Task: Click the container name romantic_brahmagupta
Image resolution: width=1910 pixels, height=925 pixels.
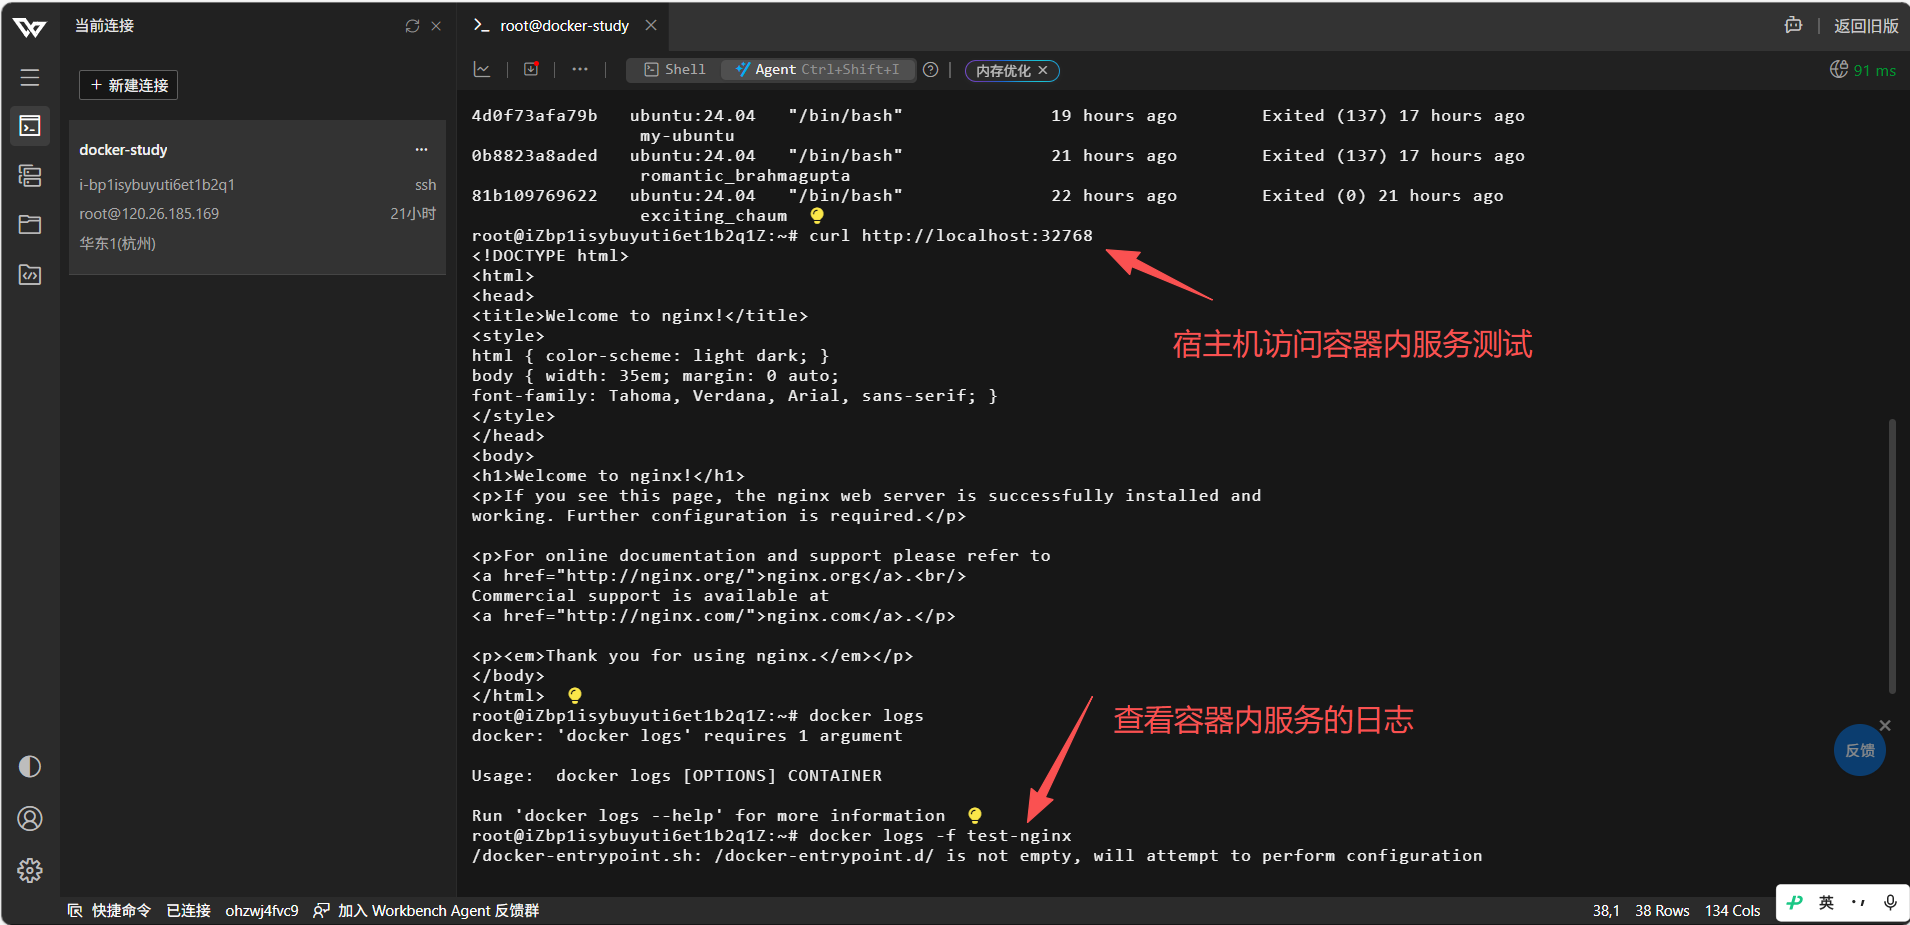Action: (745, 176)
